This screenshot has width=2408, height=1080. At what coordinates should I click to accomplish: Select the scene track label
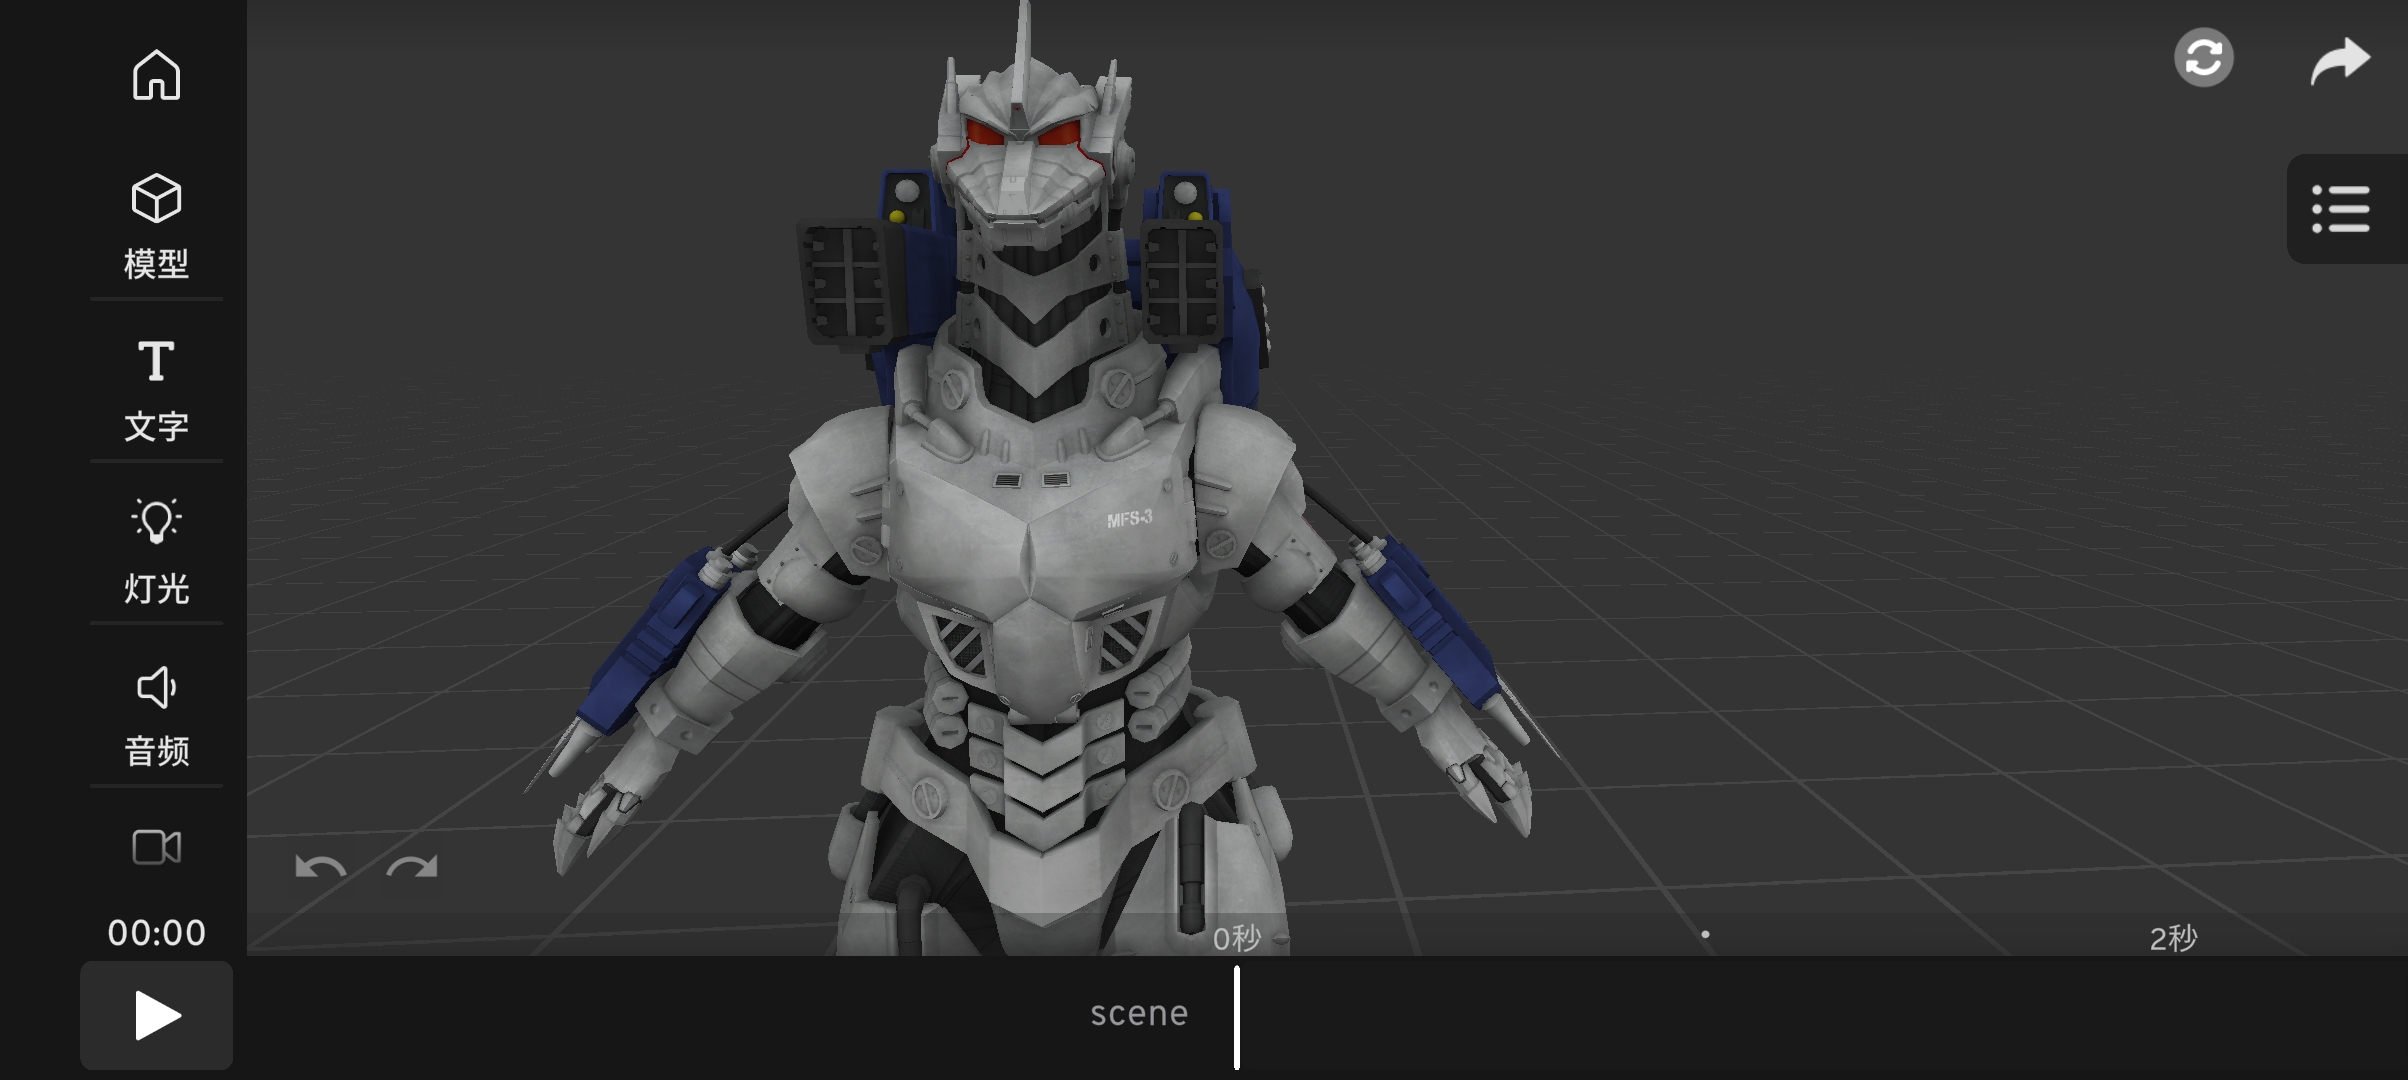pos(1139,1014)
